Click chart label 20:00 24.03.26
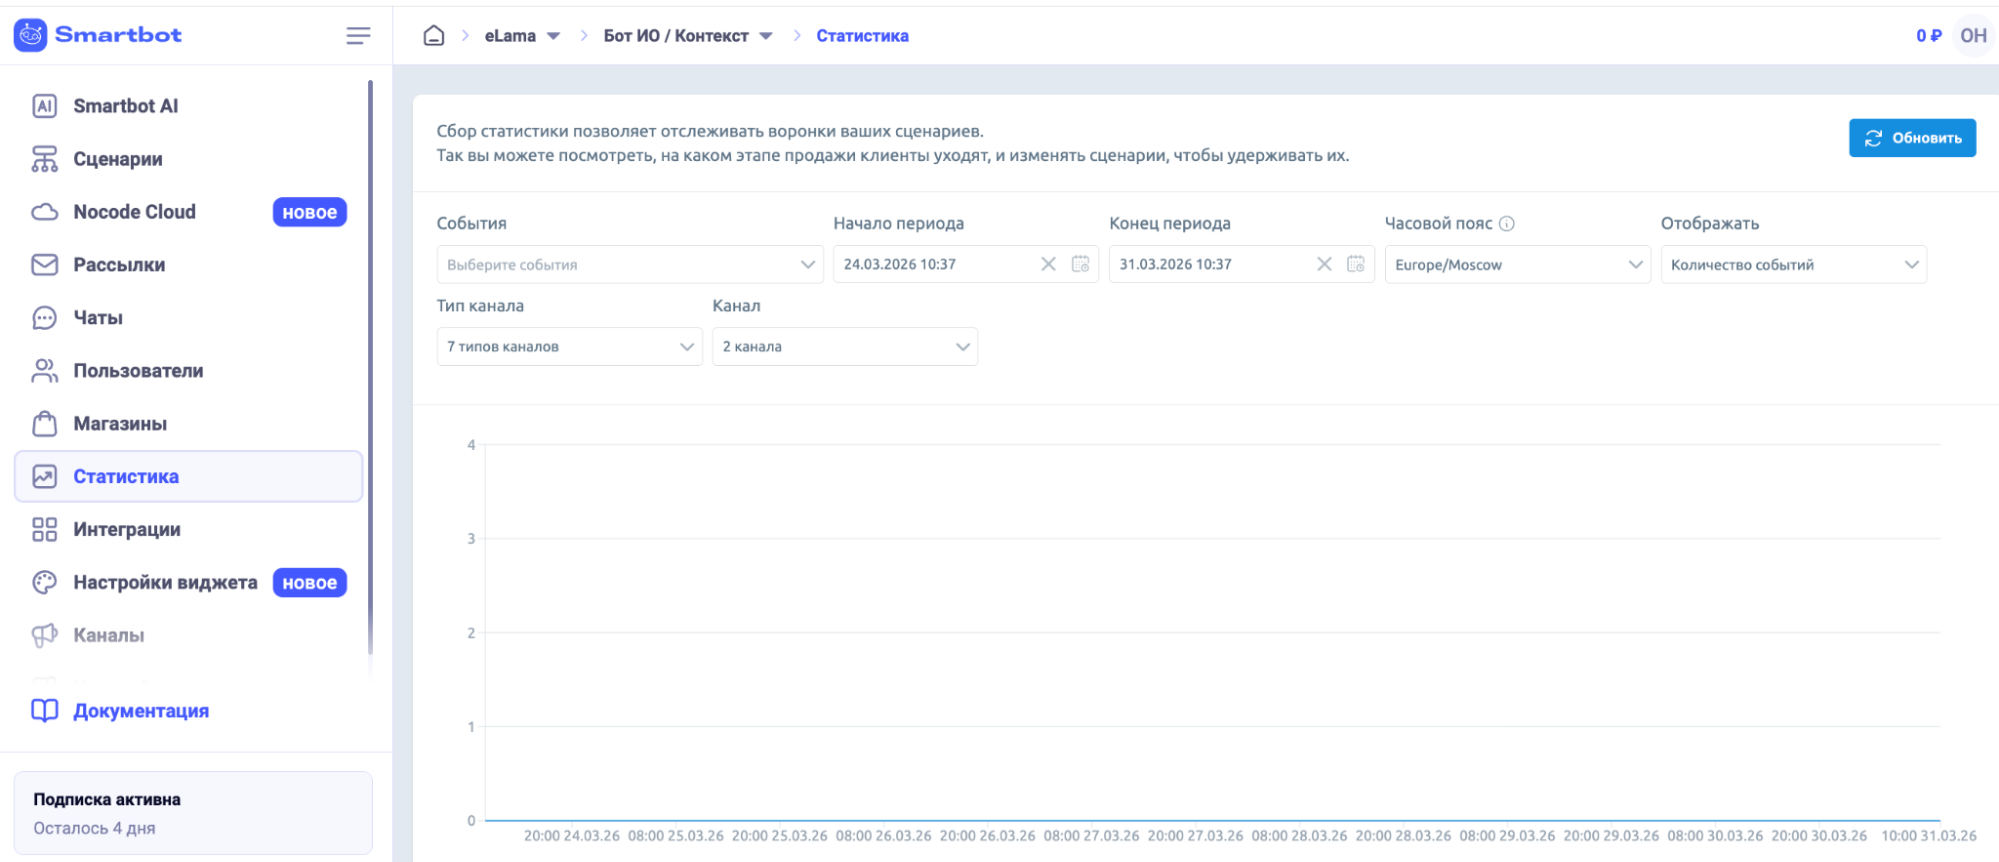This screenshot has height=862, width=1999. [x=572, y=836]
